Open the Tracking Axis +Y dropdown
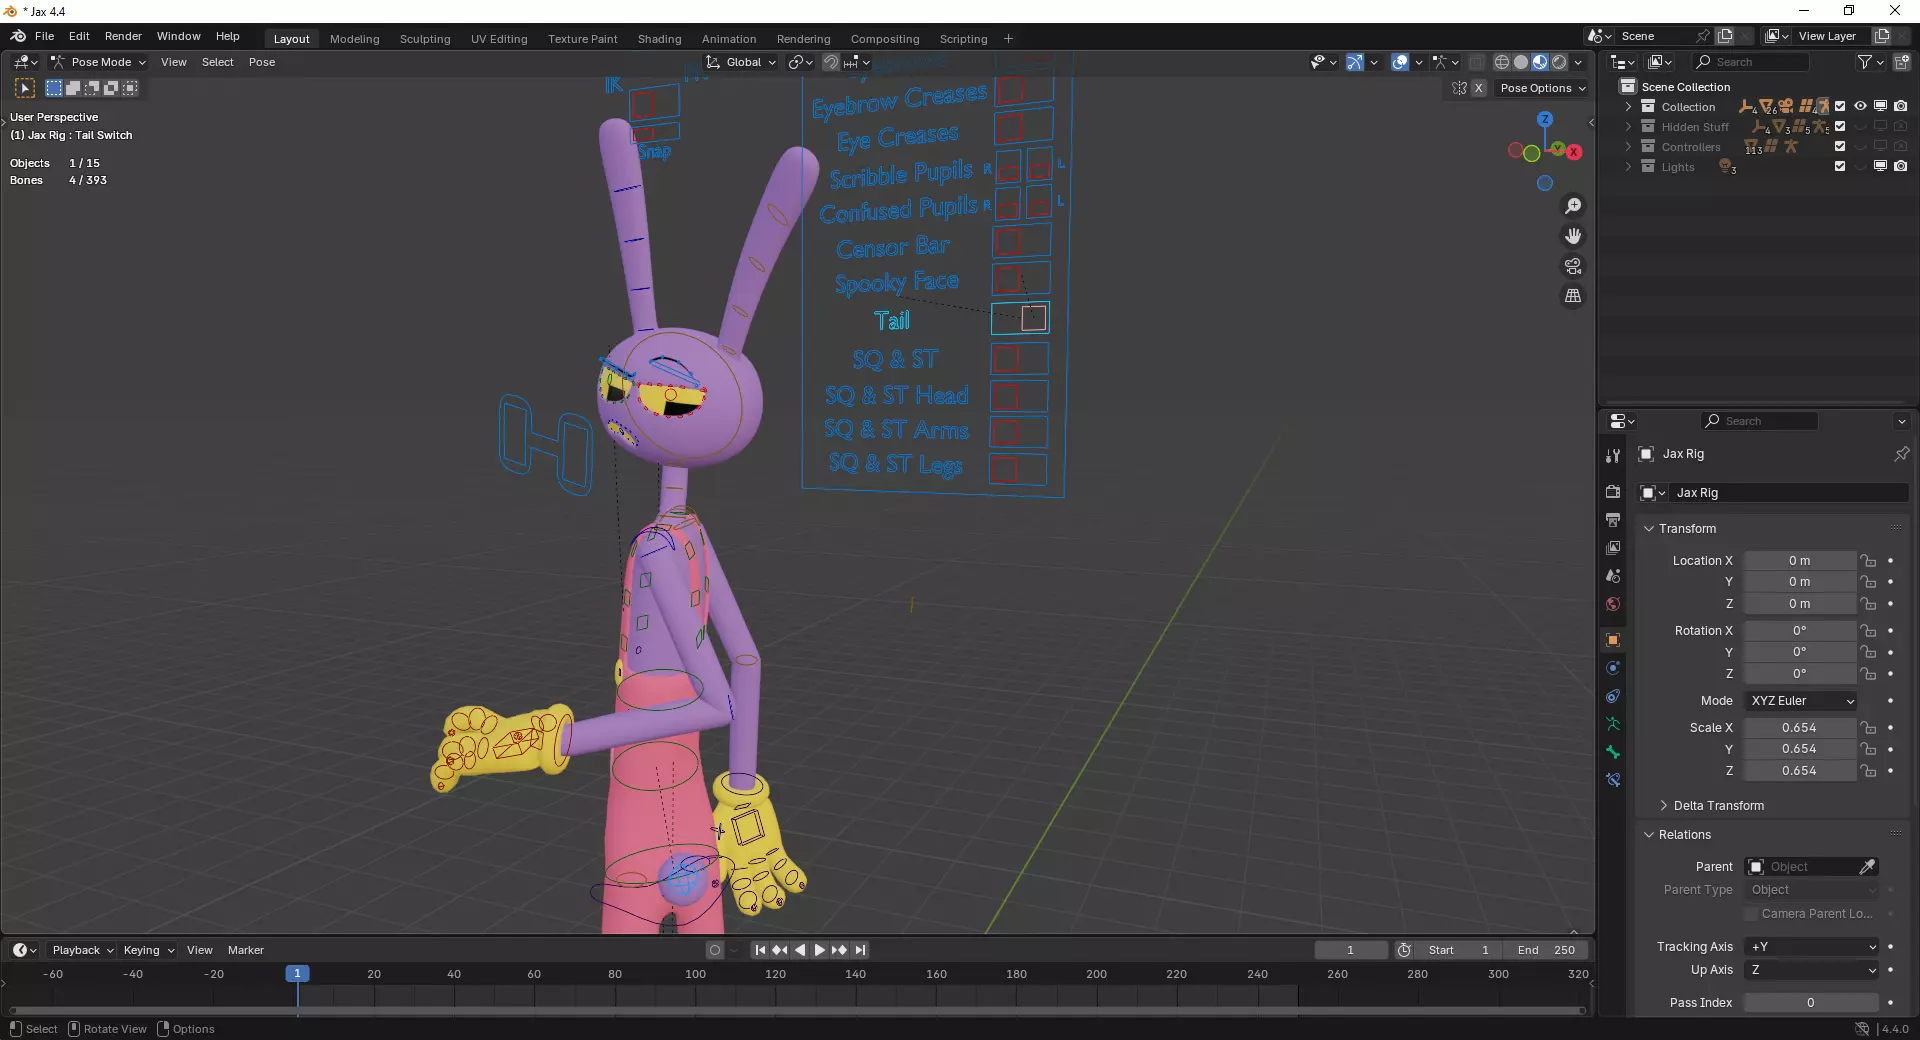The width and height of the screenshot is (1920, 1040). [x=1812, y=947]
